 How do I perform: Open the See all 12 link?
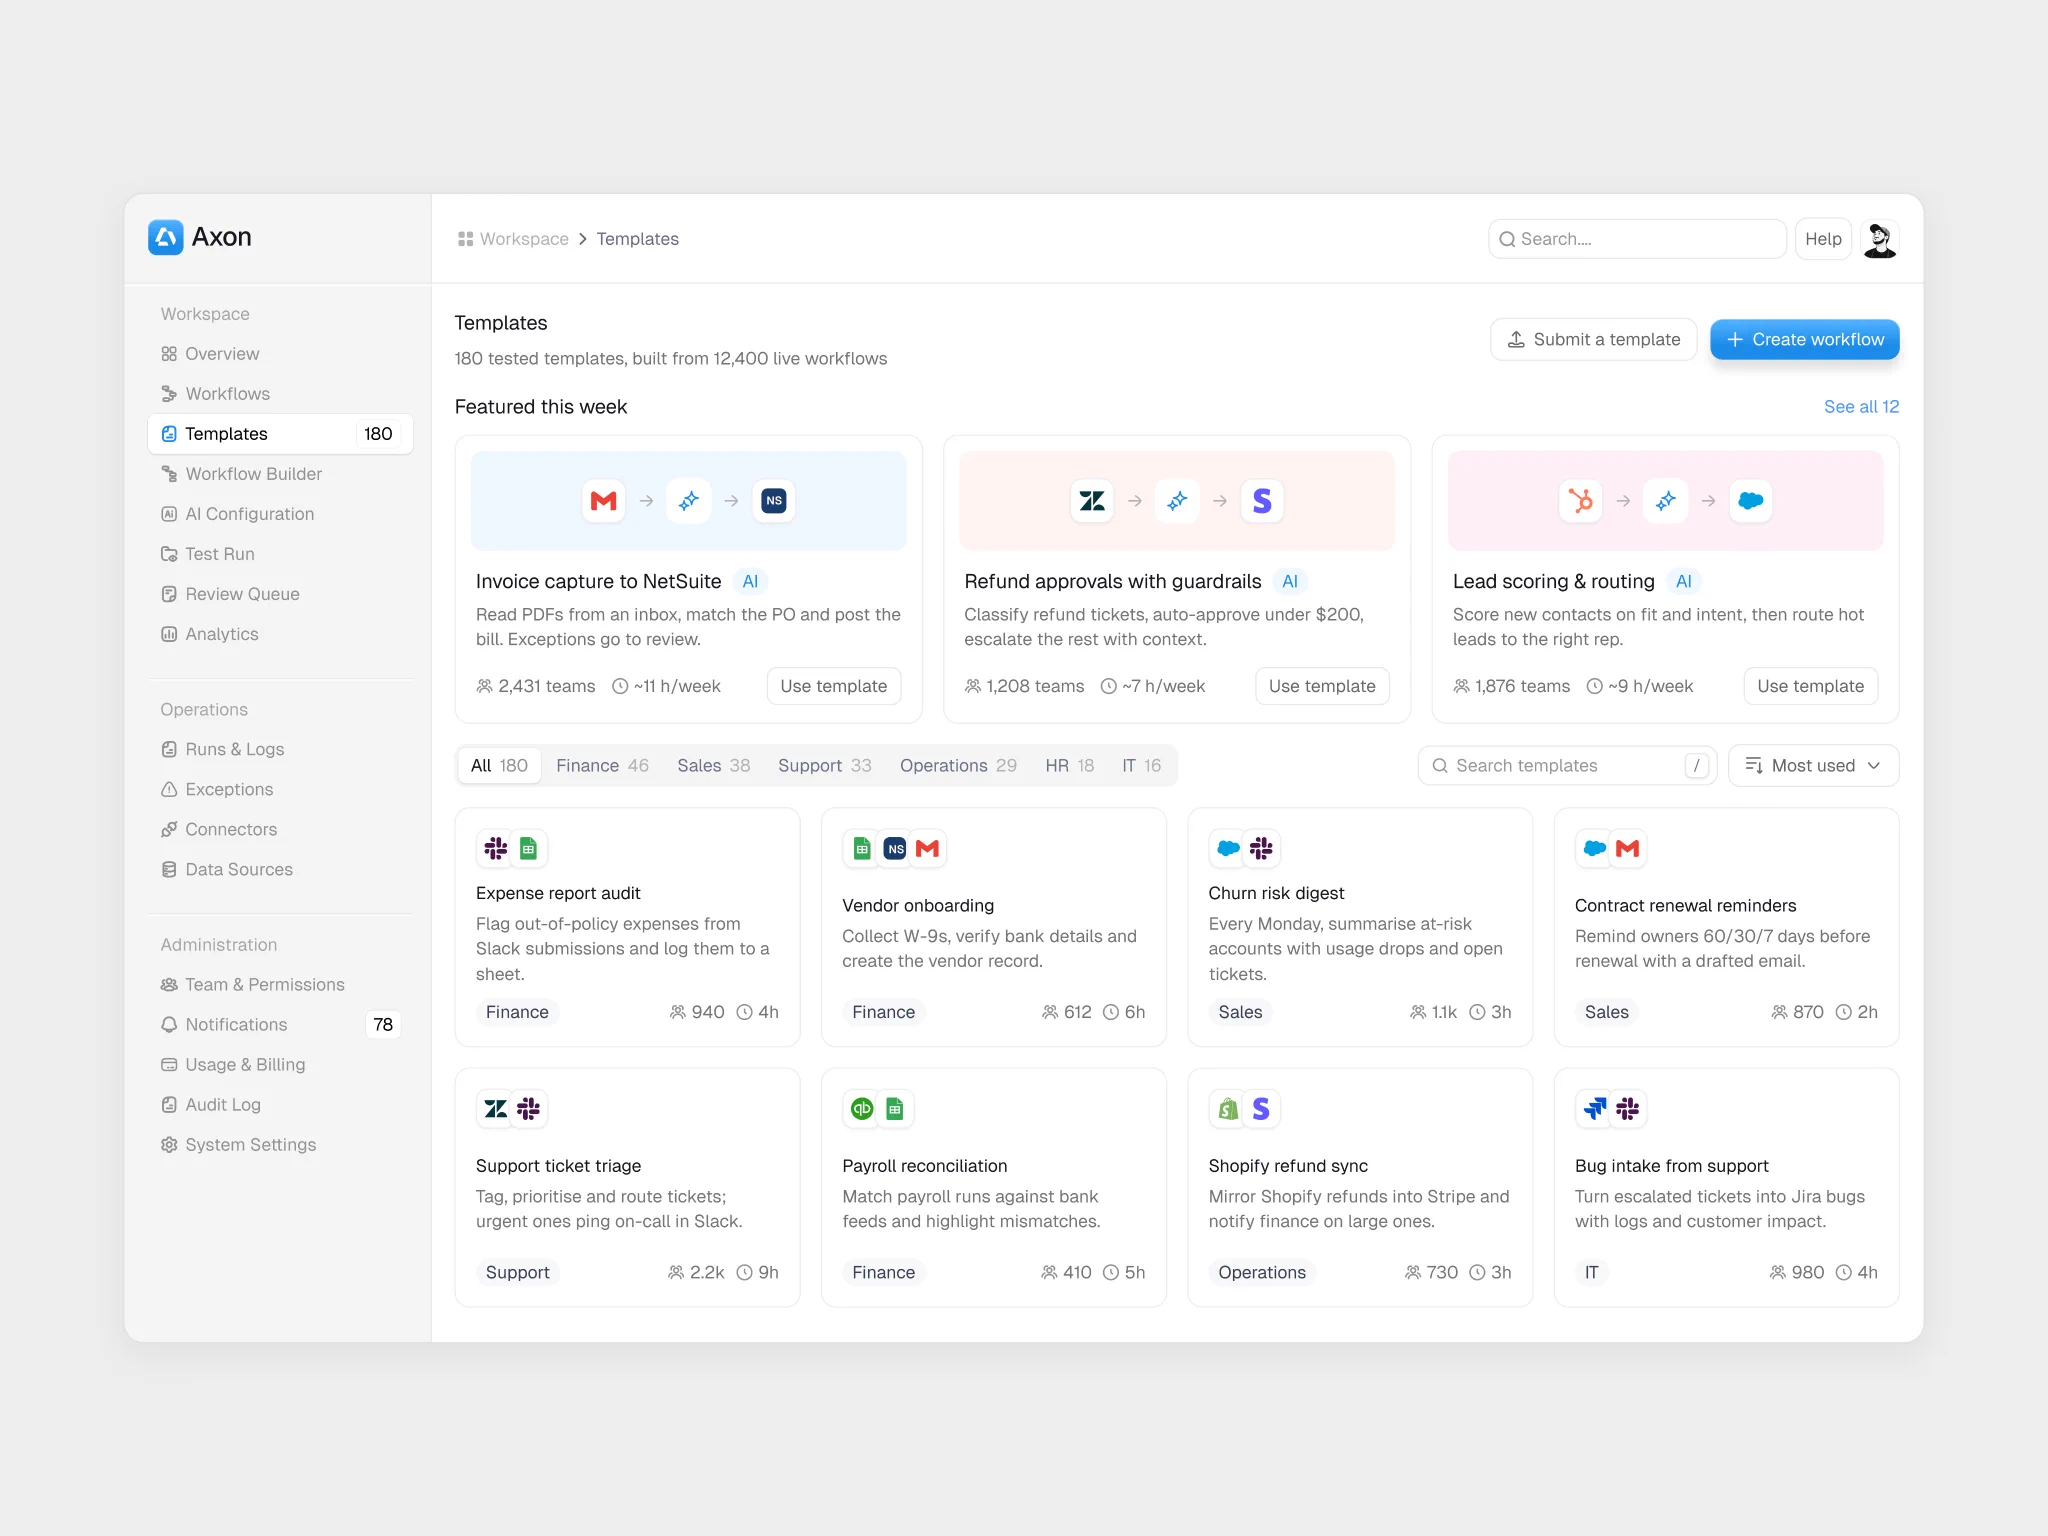[1861, 407]
